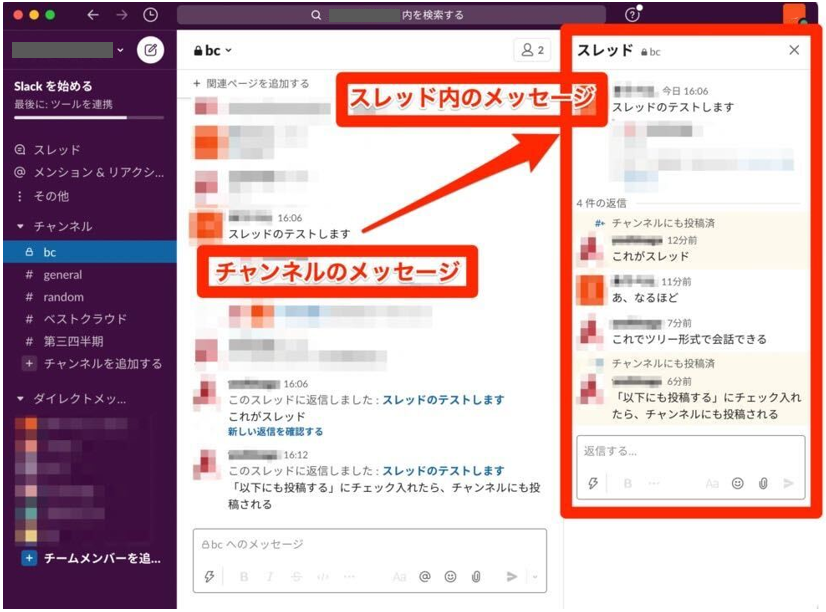Select the shortcuts lightning bolt icon
Screen dimensions: 826x612
209,578
